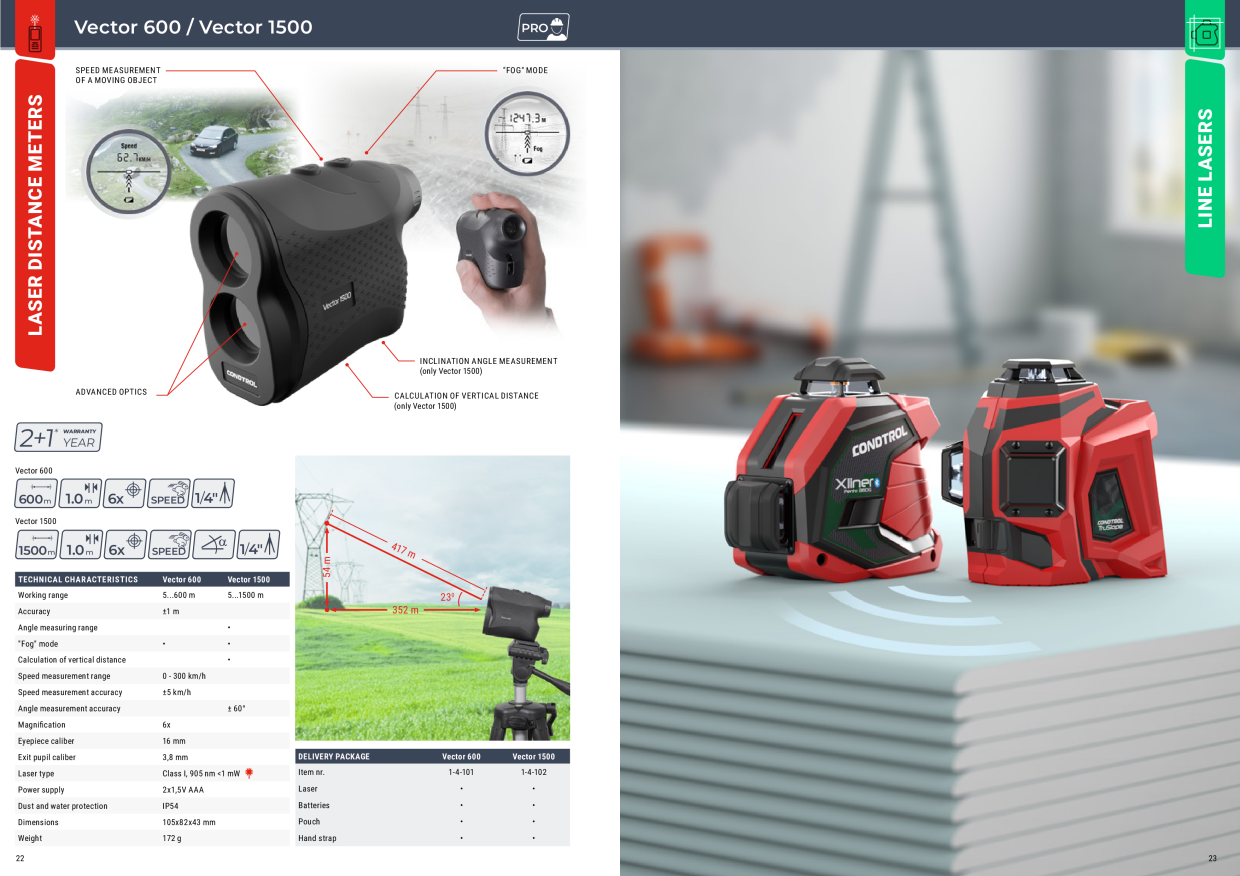This screenshot has width=1240, height=876.
Task: Click the green line laser icon in header
Action: coord(1205,34)
